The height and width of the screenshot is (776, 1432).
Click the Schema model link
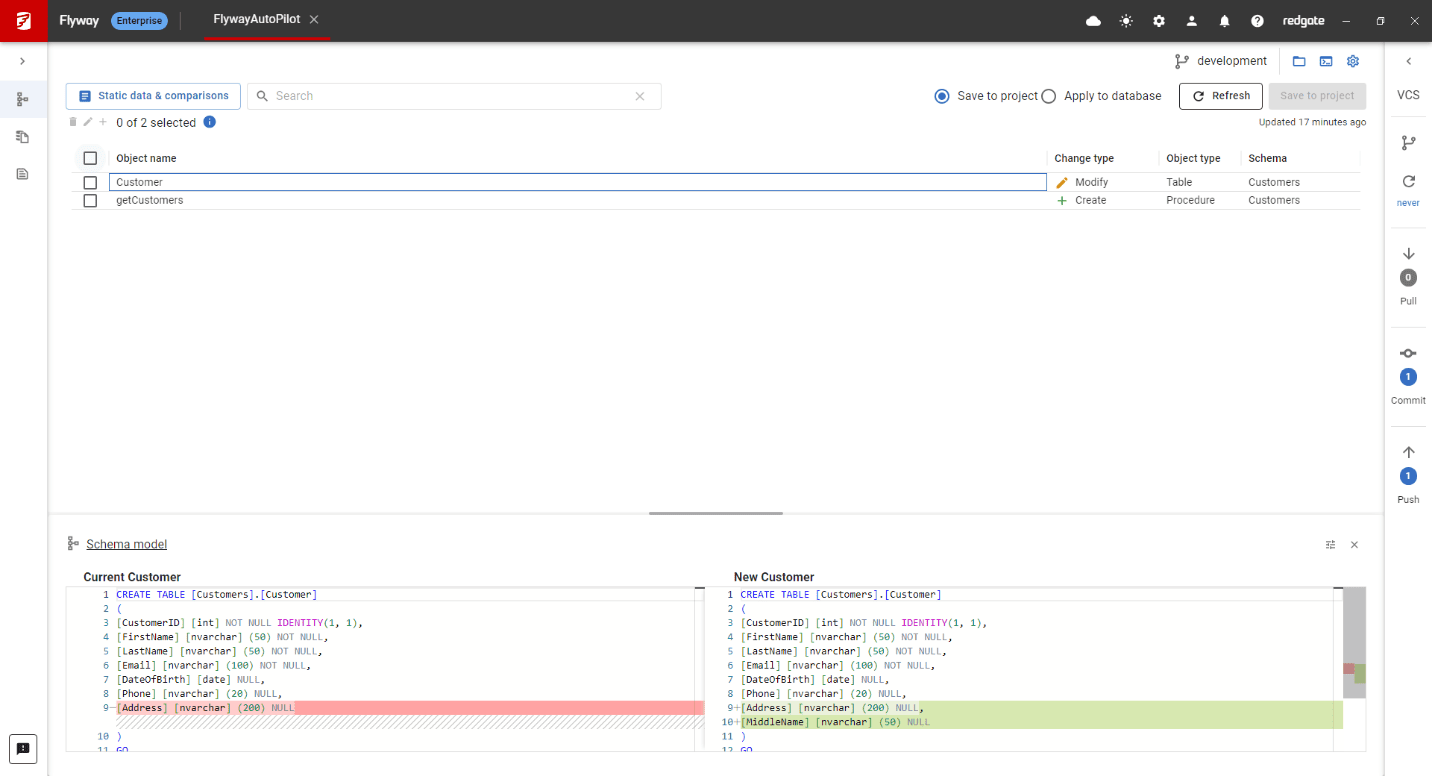[x=126, y=544]
